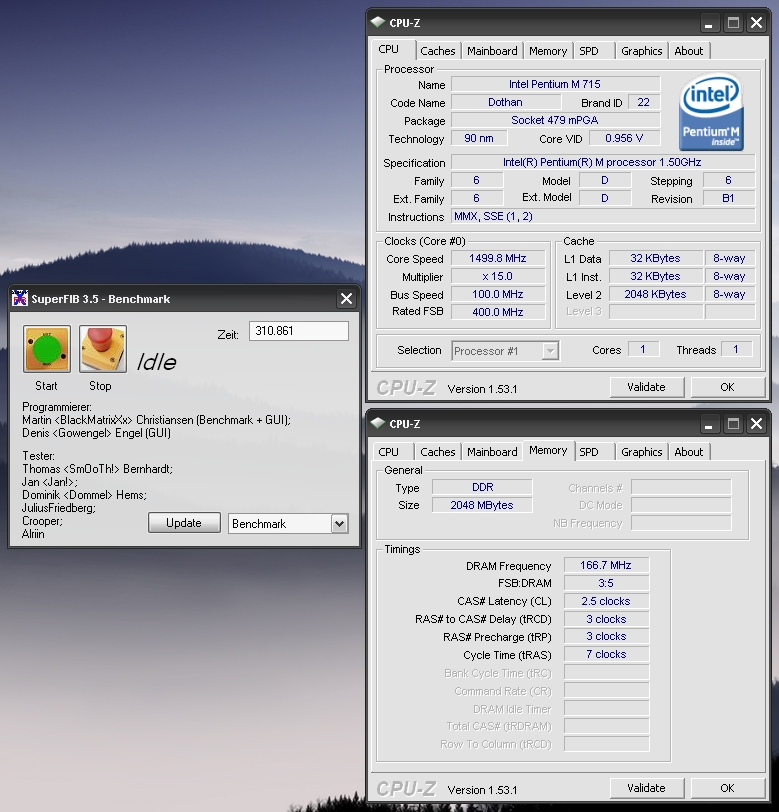Click the Rated FSB value 400.0 MHz
Screen dimensions: 779x812
(x=498, y=312)
